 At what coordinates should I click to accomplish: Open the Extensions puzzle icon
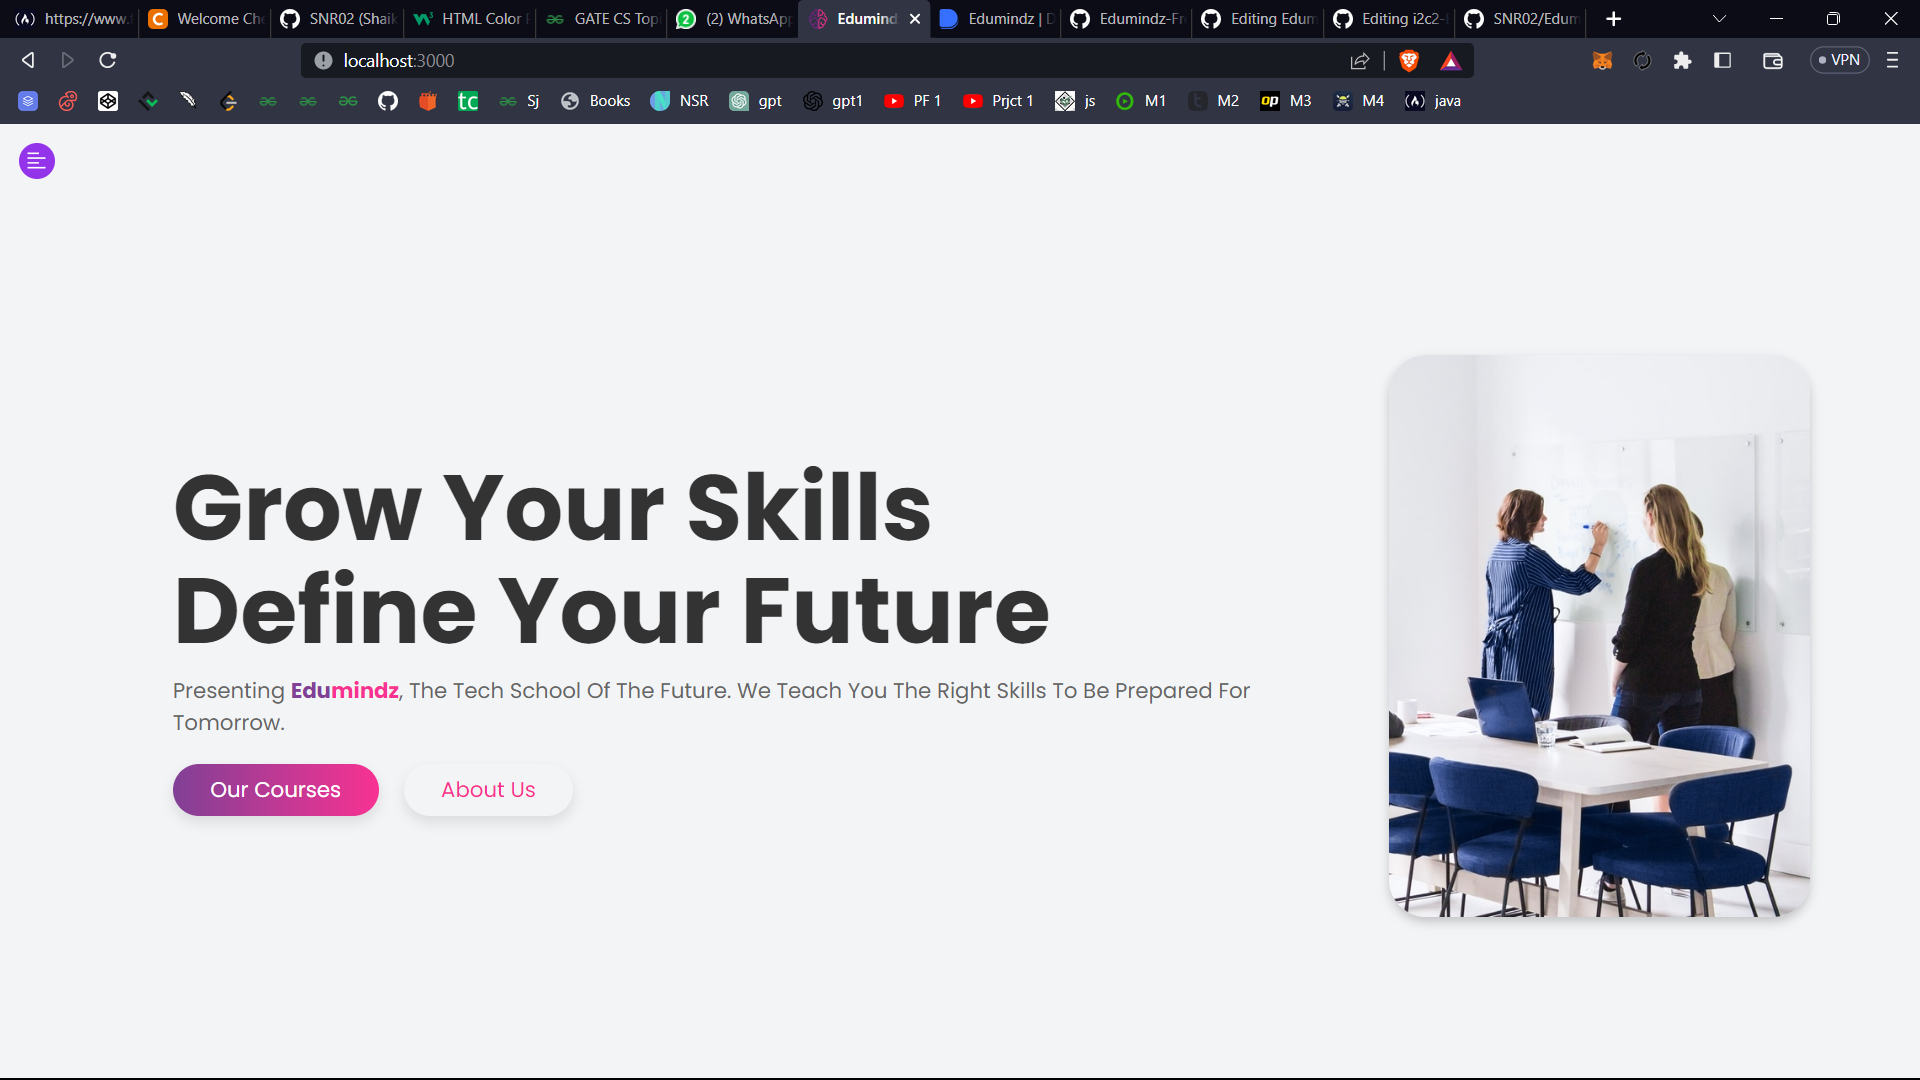[x=1682, y=61]
